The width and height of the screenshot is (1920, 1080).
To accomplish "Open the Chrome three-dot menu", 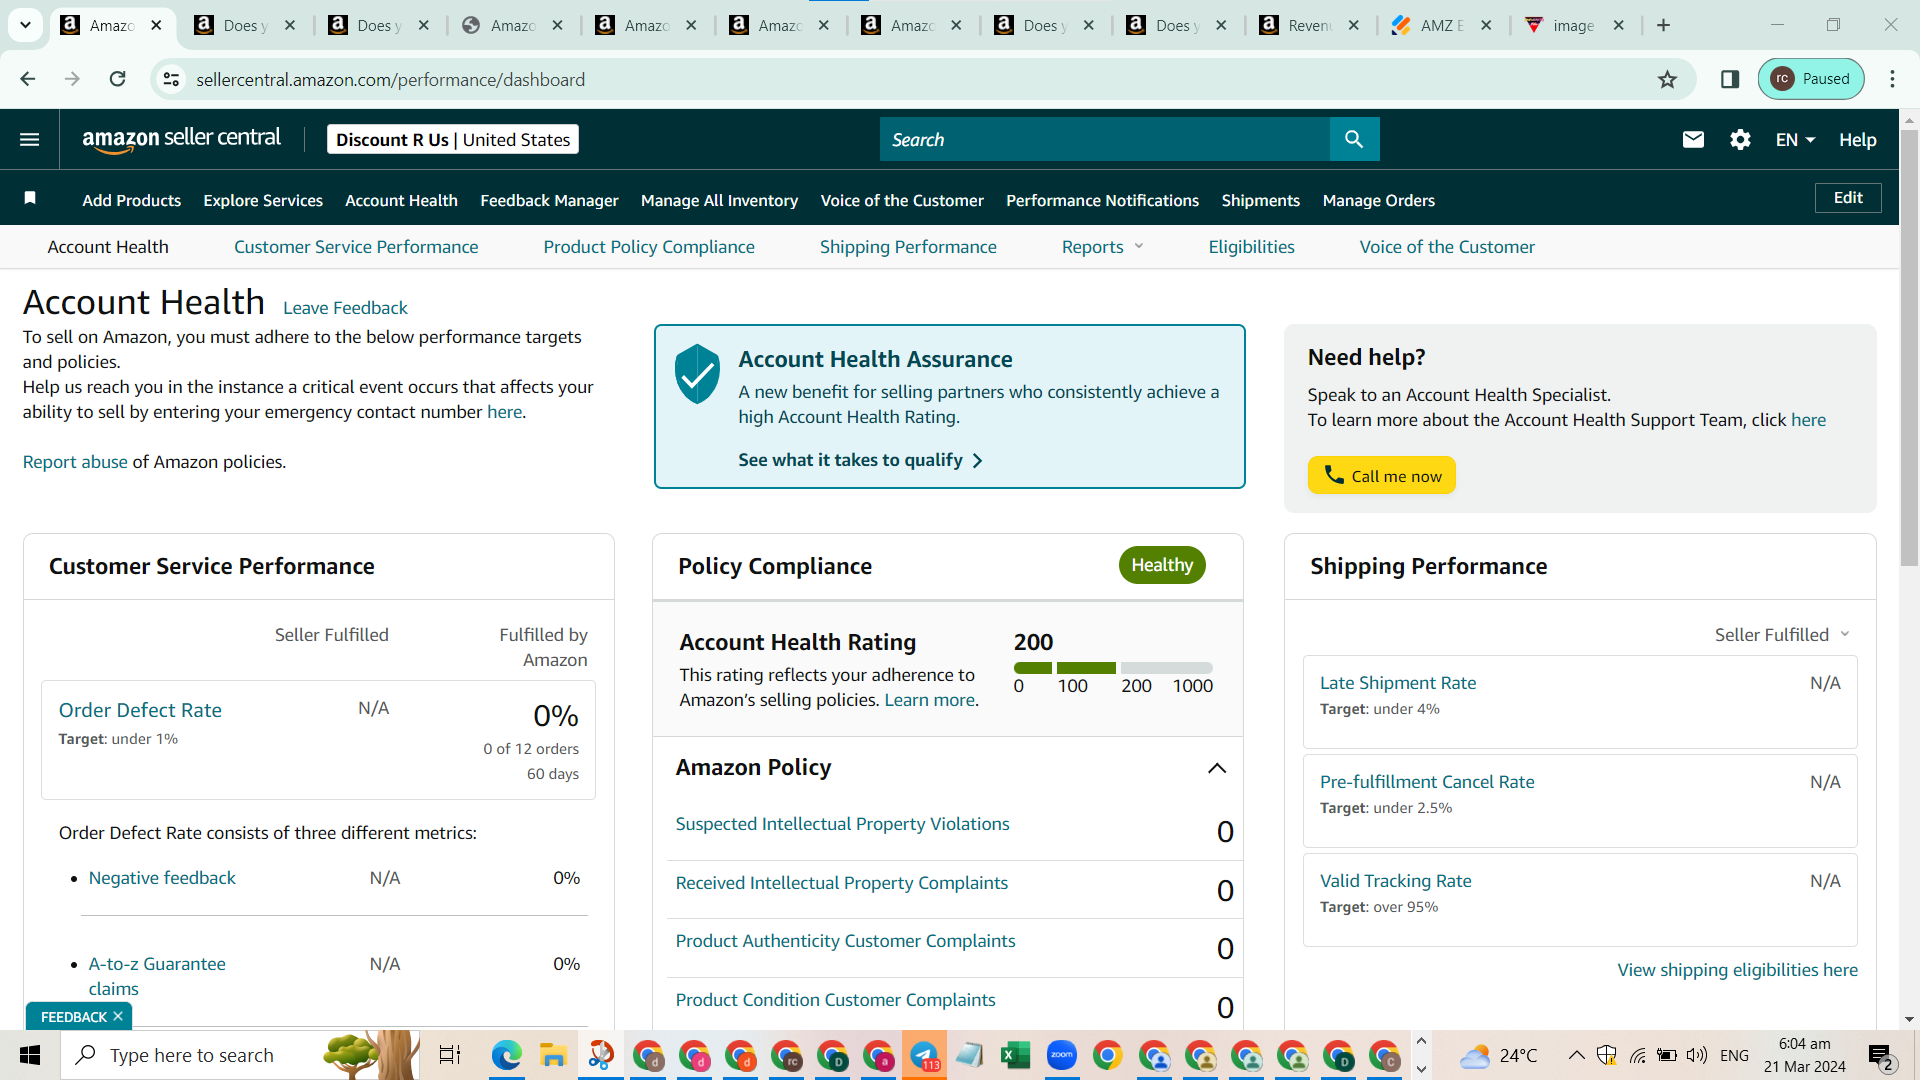I will click(1892, 79).
